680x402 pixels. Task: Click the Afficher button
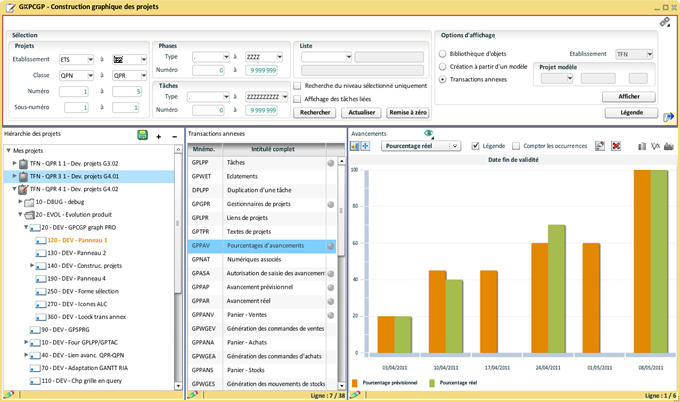pos(629,96)
